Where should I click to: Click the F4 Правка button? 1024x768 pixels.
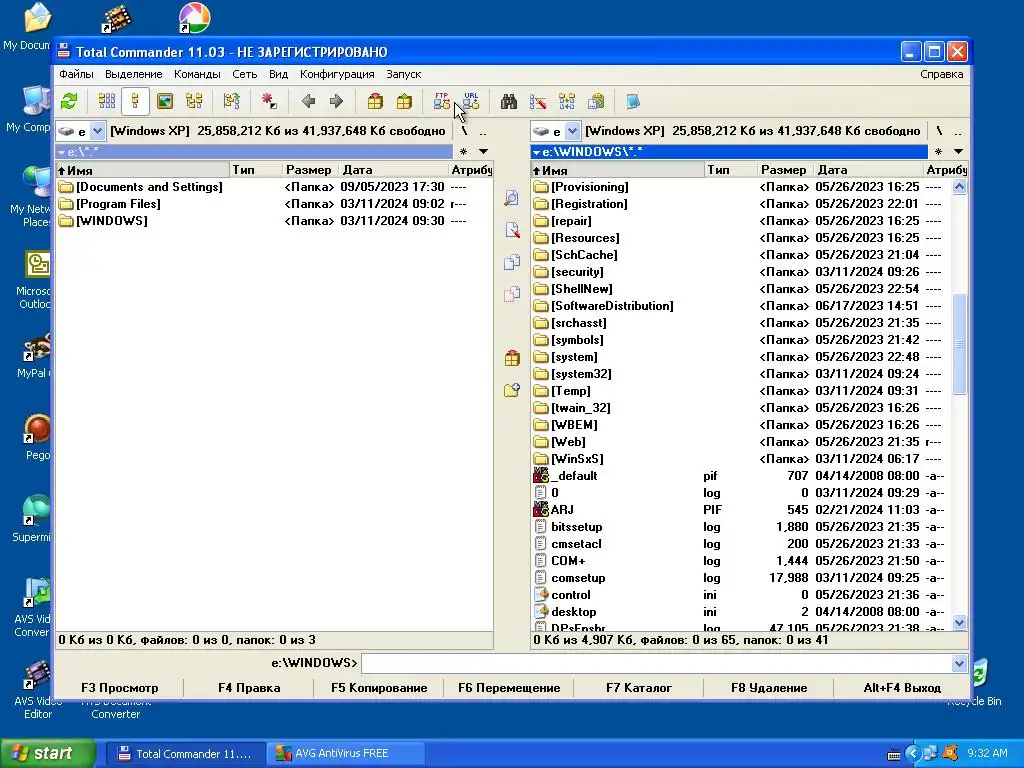pyautogui.click(x=249, y=688)
